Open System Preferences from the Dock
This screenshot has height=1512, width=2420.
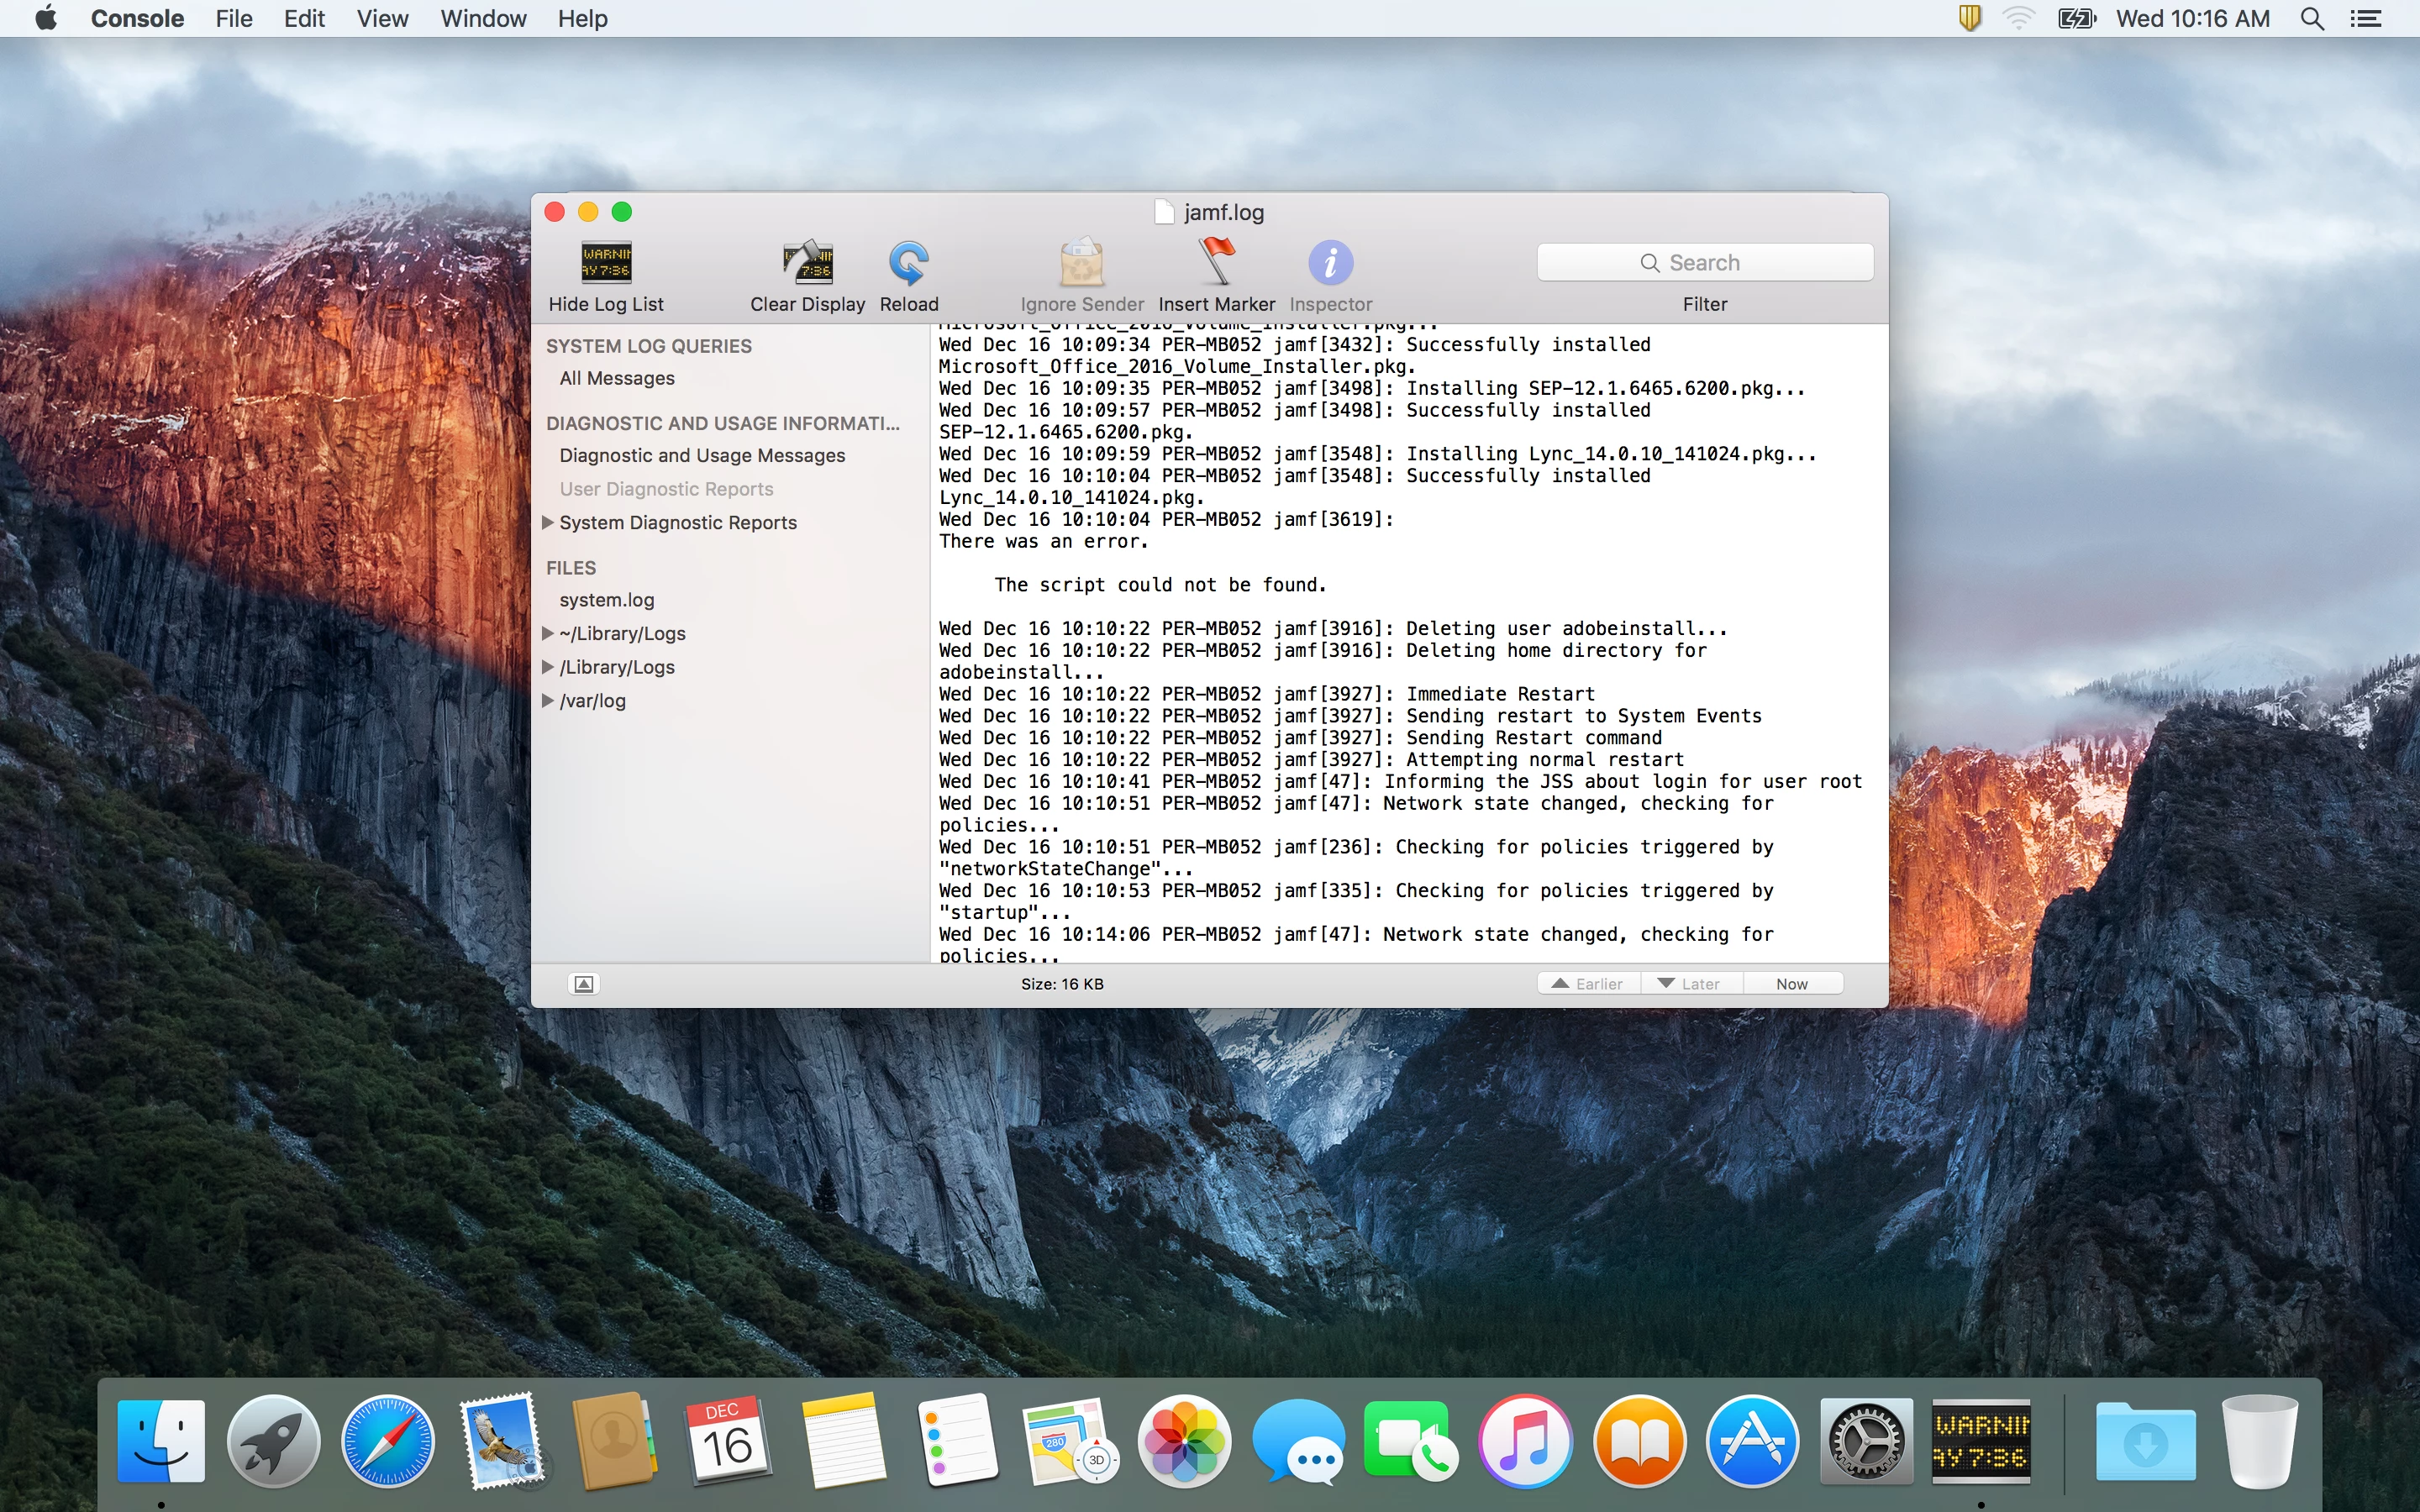coord(1866,1441)
